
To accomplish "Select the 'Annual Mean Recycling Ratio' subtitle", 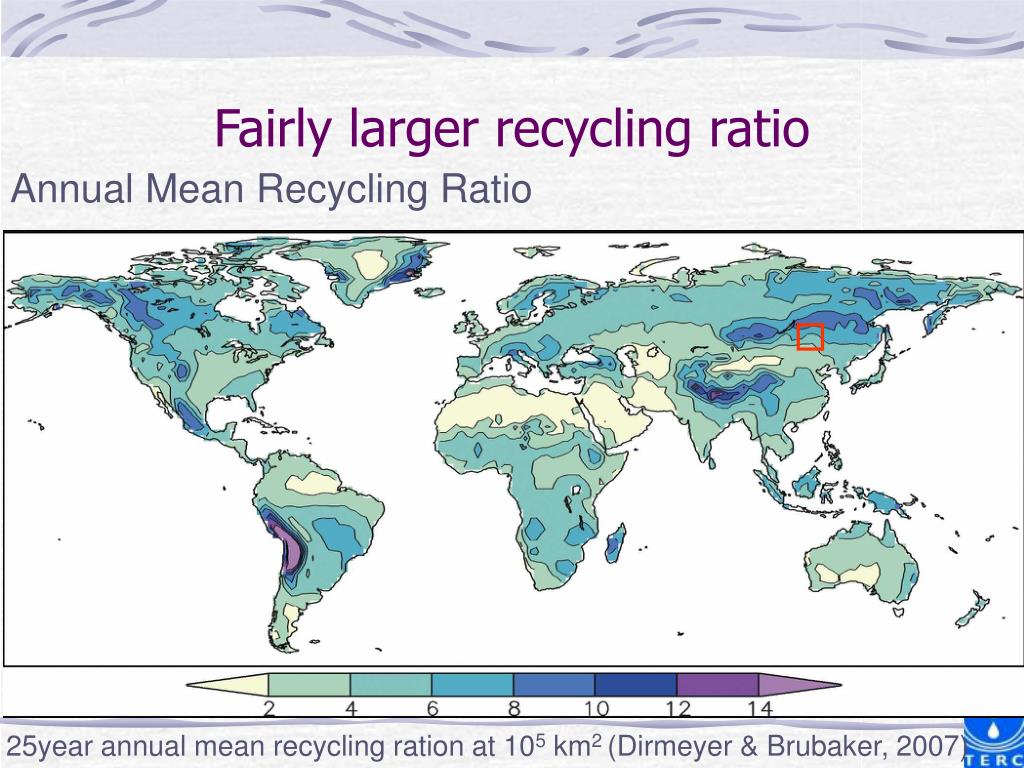I will (x=271, y=189).
